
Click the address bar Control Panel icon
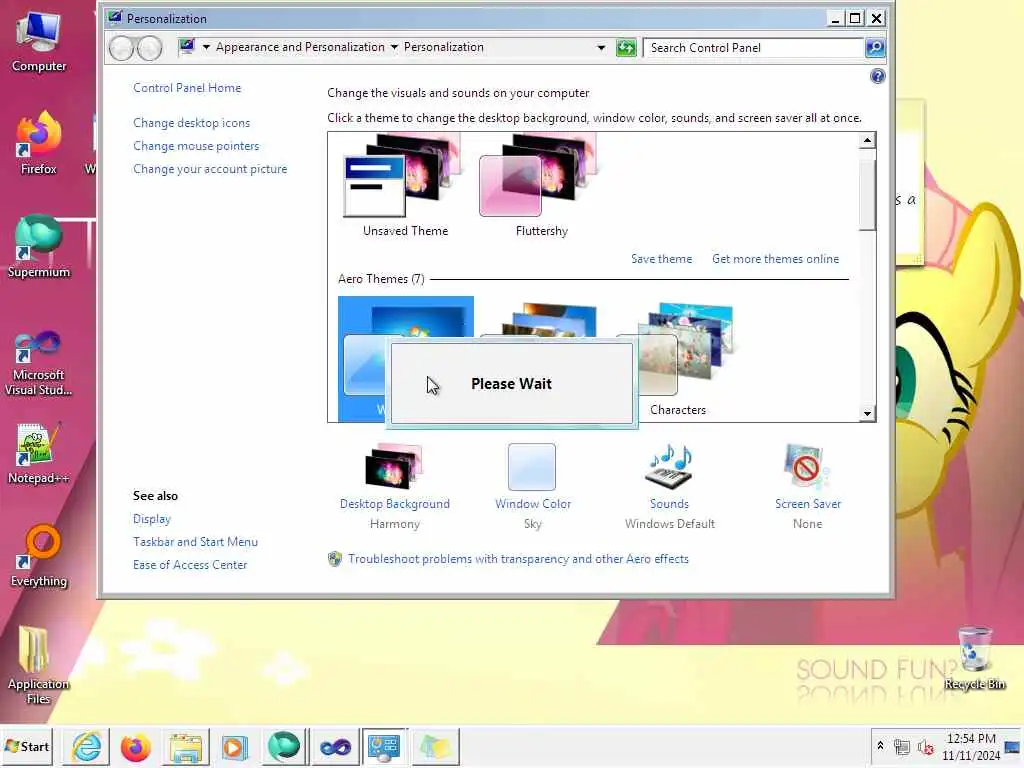pyautogui.click(x=187, y=47)
